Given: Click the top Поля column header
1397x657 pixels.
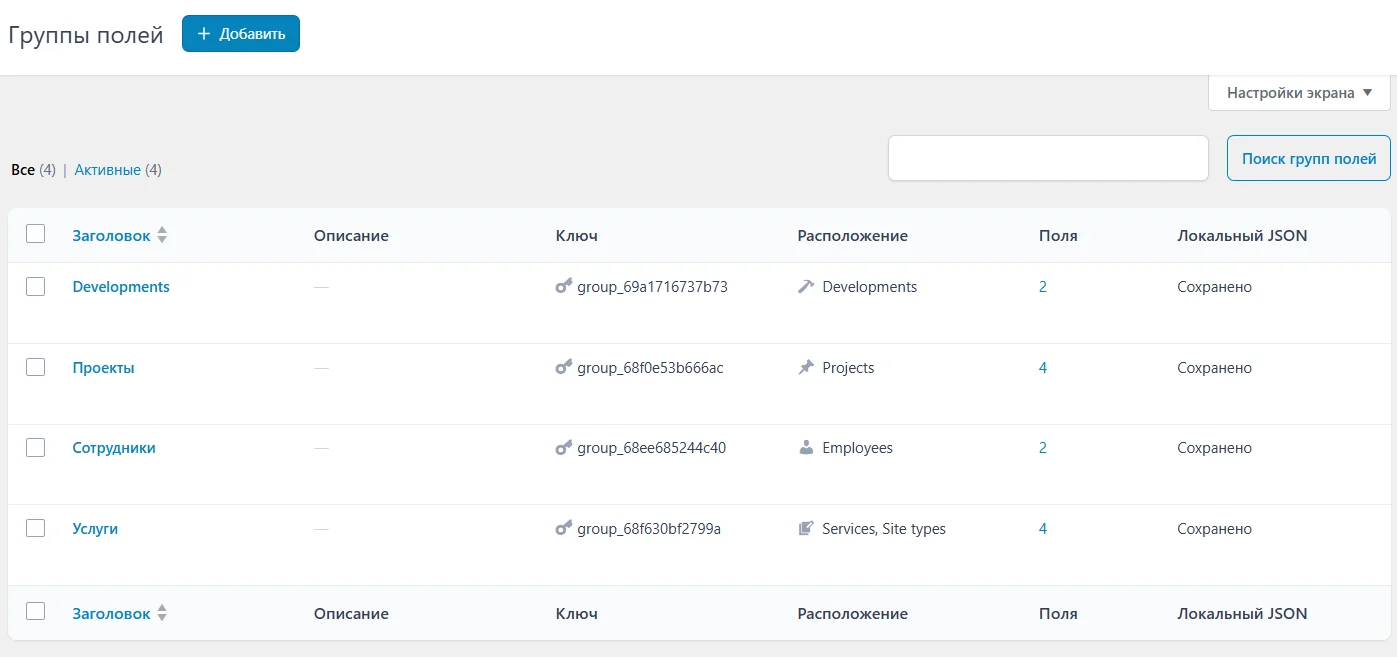Looking at the screenshot, I should 1058,236.
